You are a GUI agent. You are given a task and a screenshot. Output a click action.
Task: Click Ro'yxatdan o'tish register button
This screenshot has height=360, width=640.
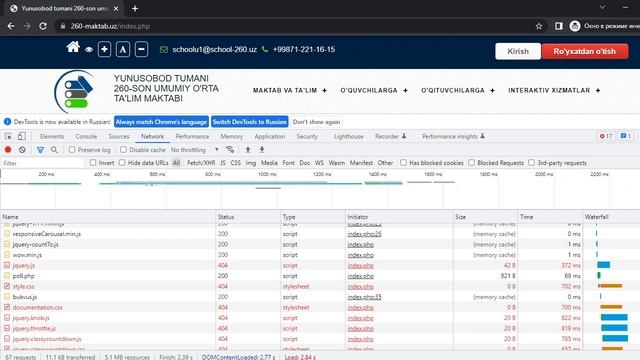(x=585, y=51)
